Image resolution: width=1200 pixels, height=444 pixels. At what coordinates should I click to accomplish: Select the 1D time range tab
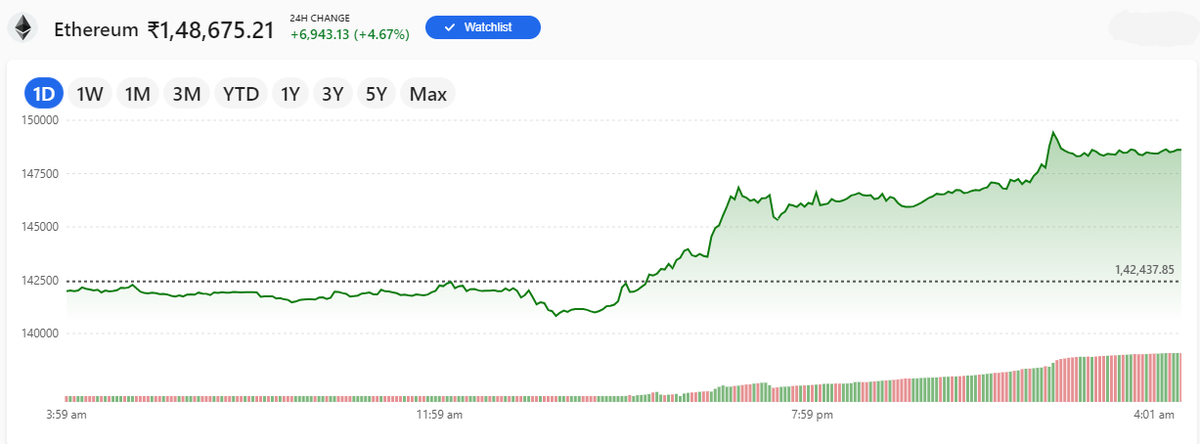[x=43, y=94]
